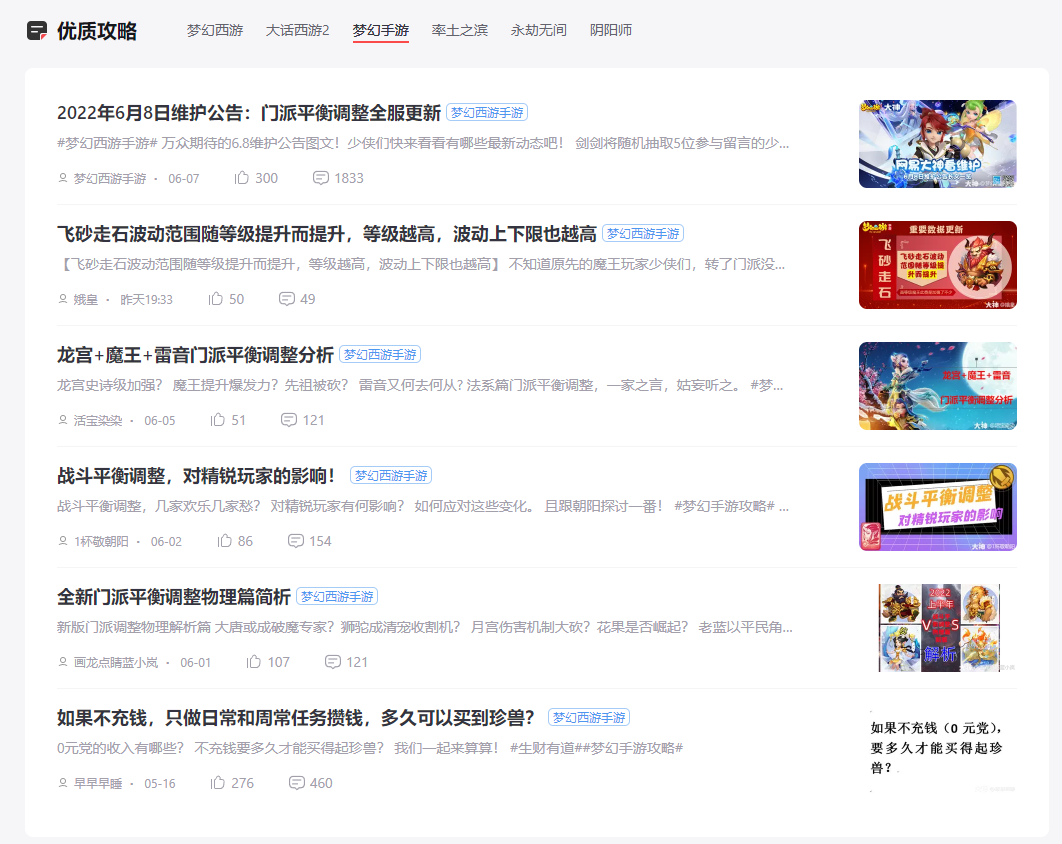The height and width of the screenshot is (844, 1062).
Task: Open article 2022年6月8日维护公告:门派平衡调整全服更新
Action: (249, 112)
